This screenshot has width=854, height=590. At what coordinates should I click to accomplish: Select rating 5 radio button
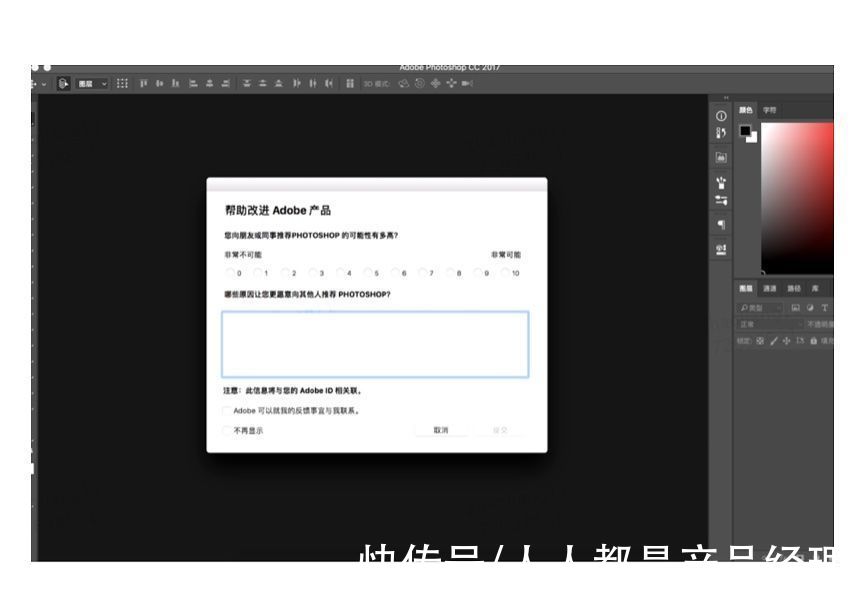(x=368, y=272)
